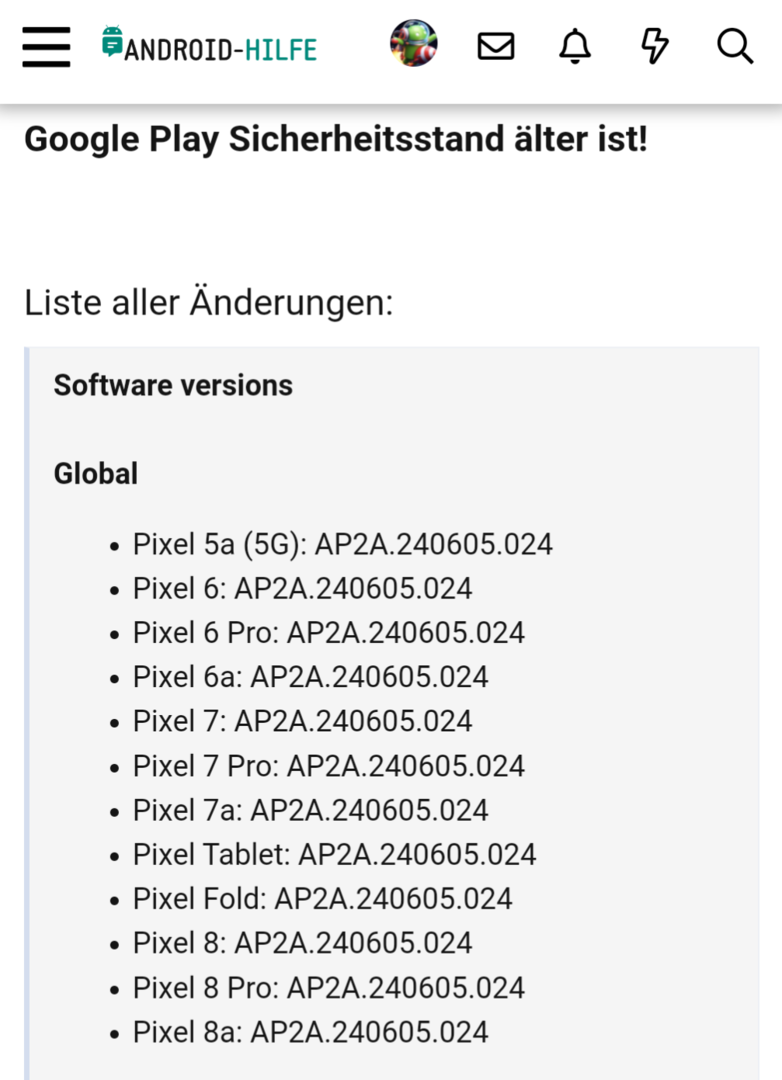Click the Pixel 7a build entry

[x=310, y=810]
